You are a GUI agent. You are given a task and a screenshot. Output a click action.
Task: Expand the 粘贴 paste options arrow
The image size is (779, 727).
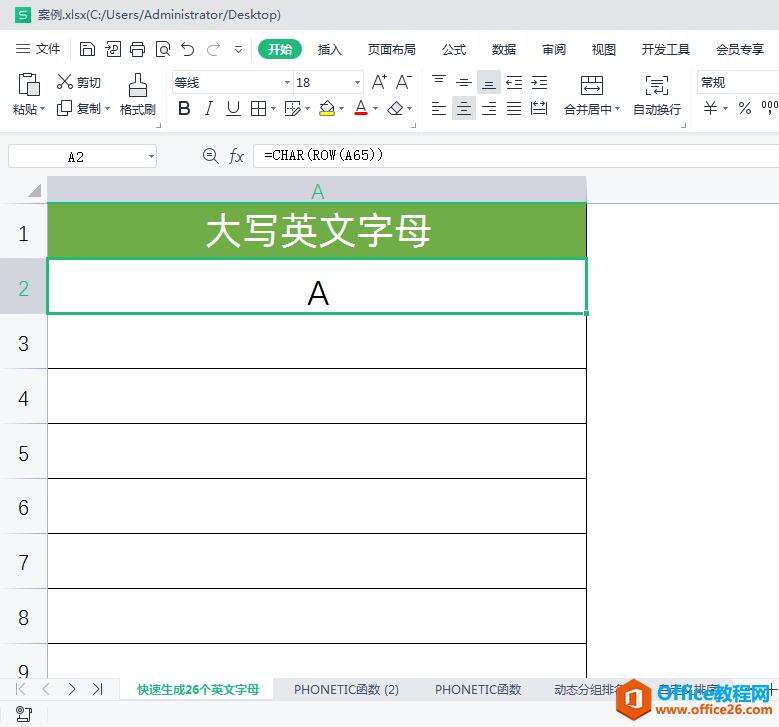(x=42, y=108)
